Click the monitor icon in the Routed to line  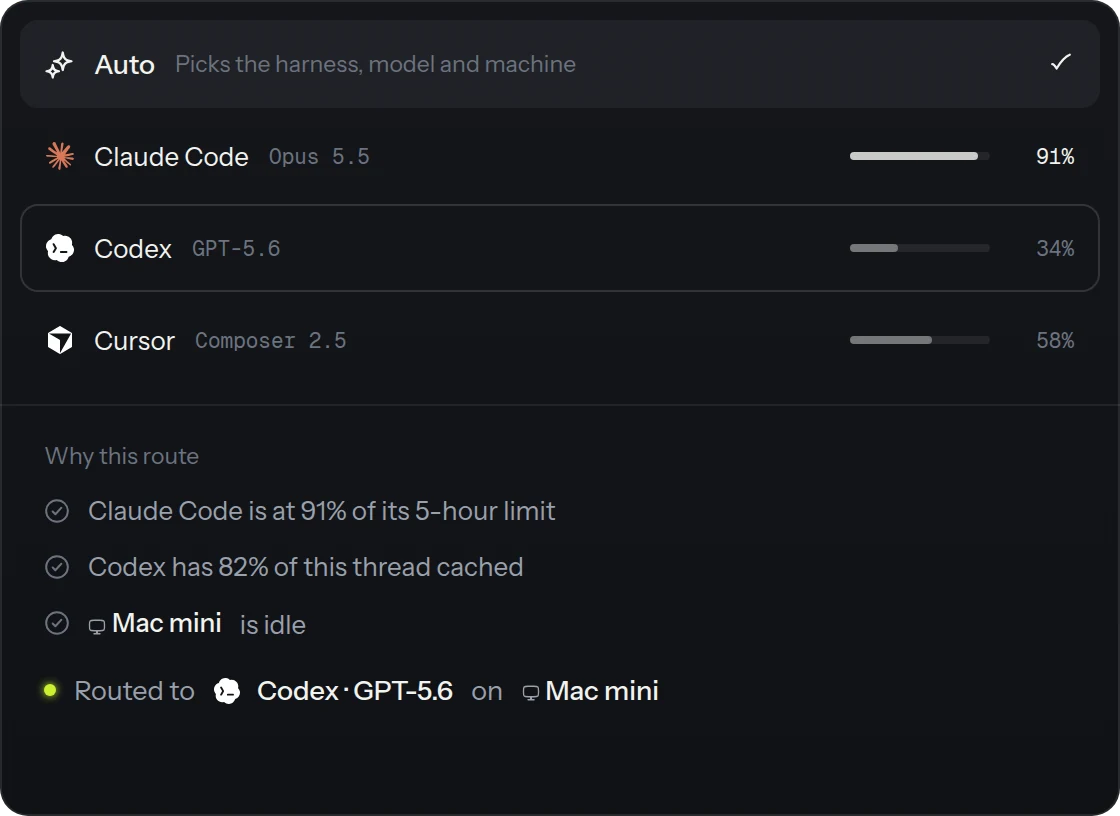[x=531, y=693]
